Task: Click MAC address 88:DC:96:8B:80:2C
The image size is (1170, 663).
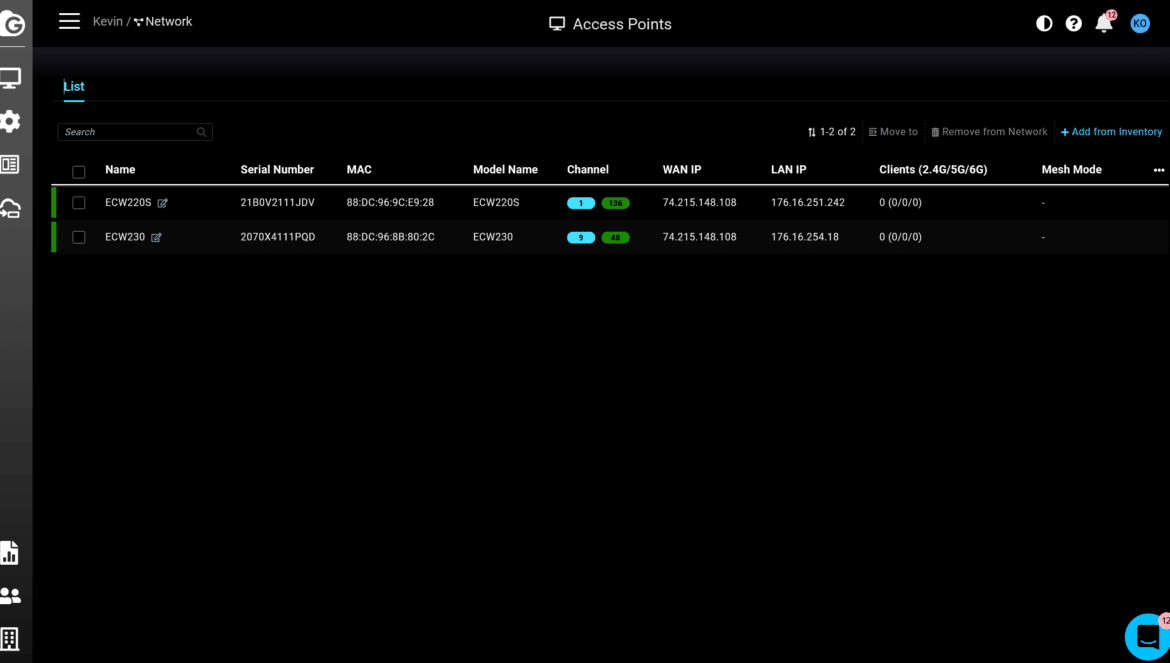Action: [390, 237]
